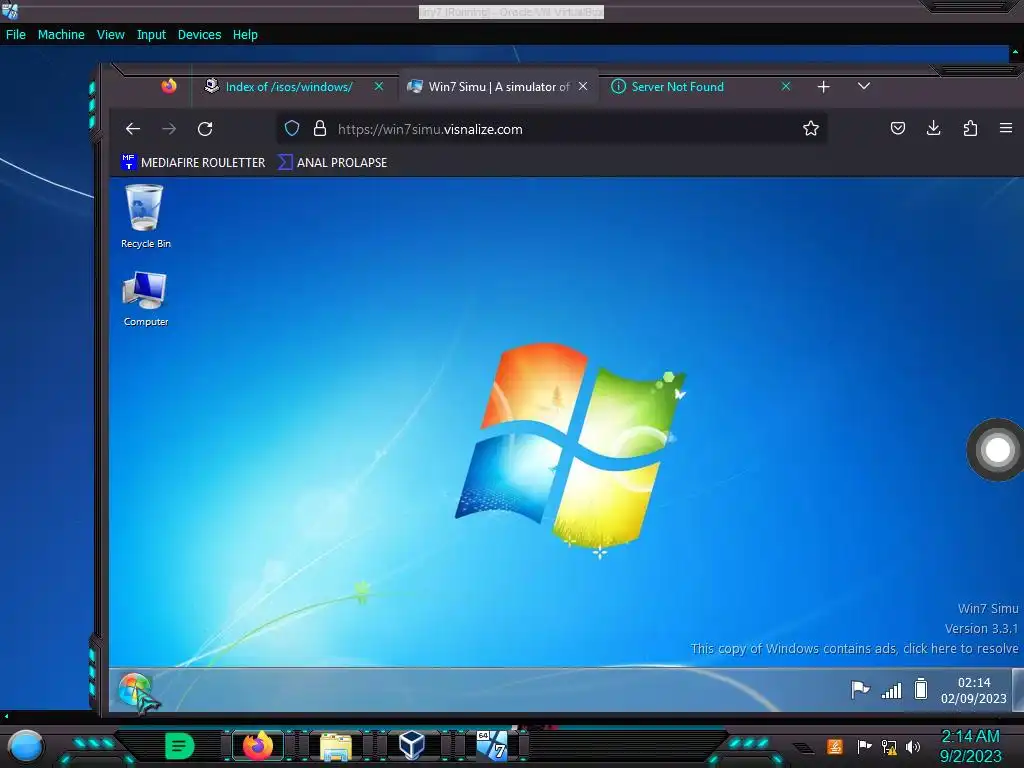Close the Server Not Found tab
1024x768 pixels.
click(786, 86)
